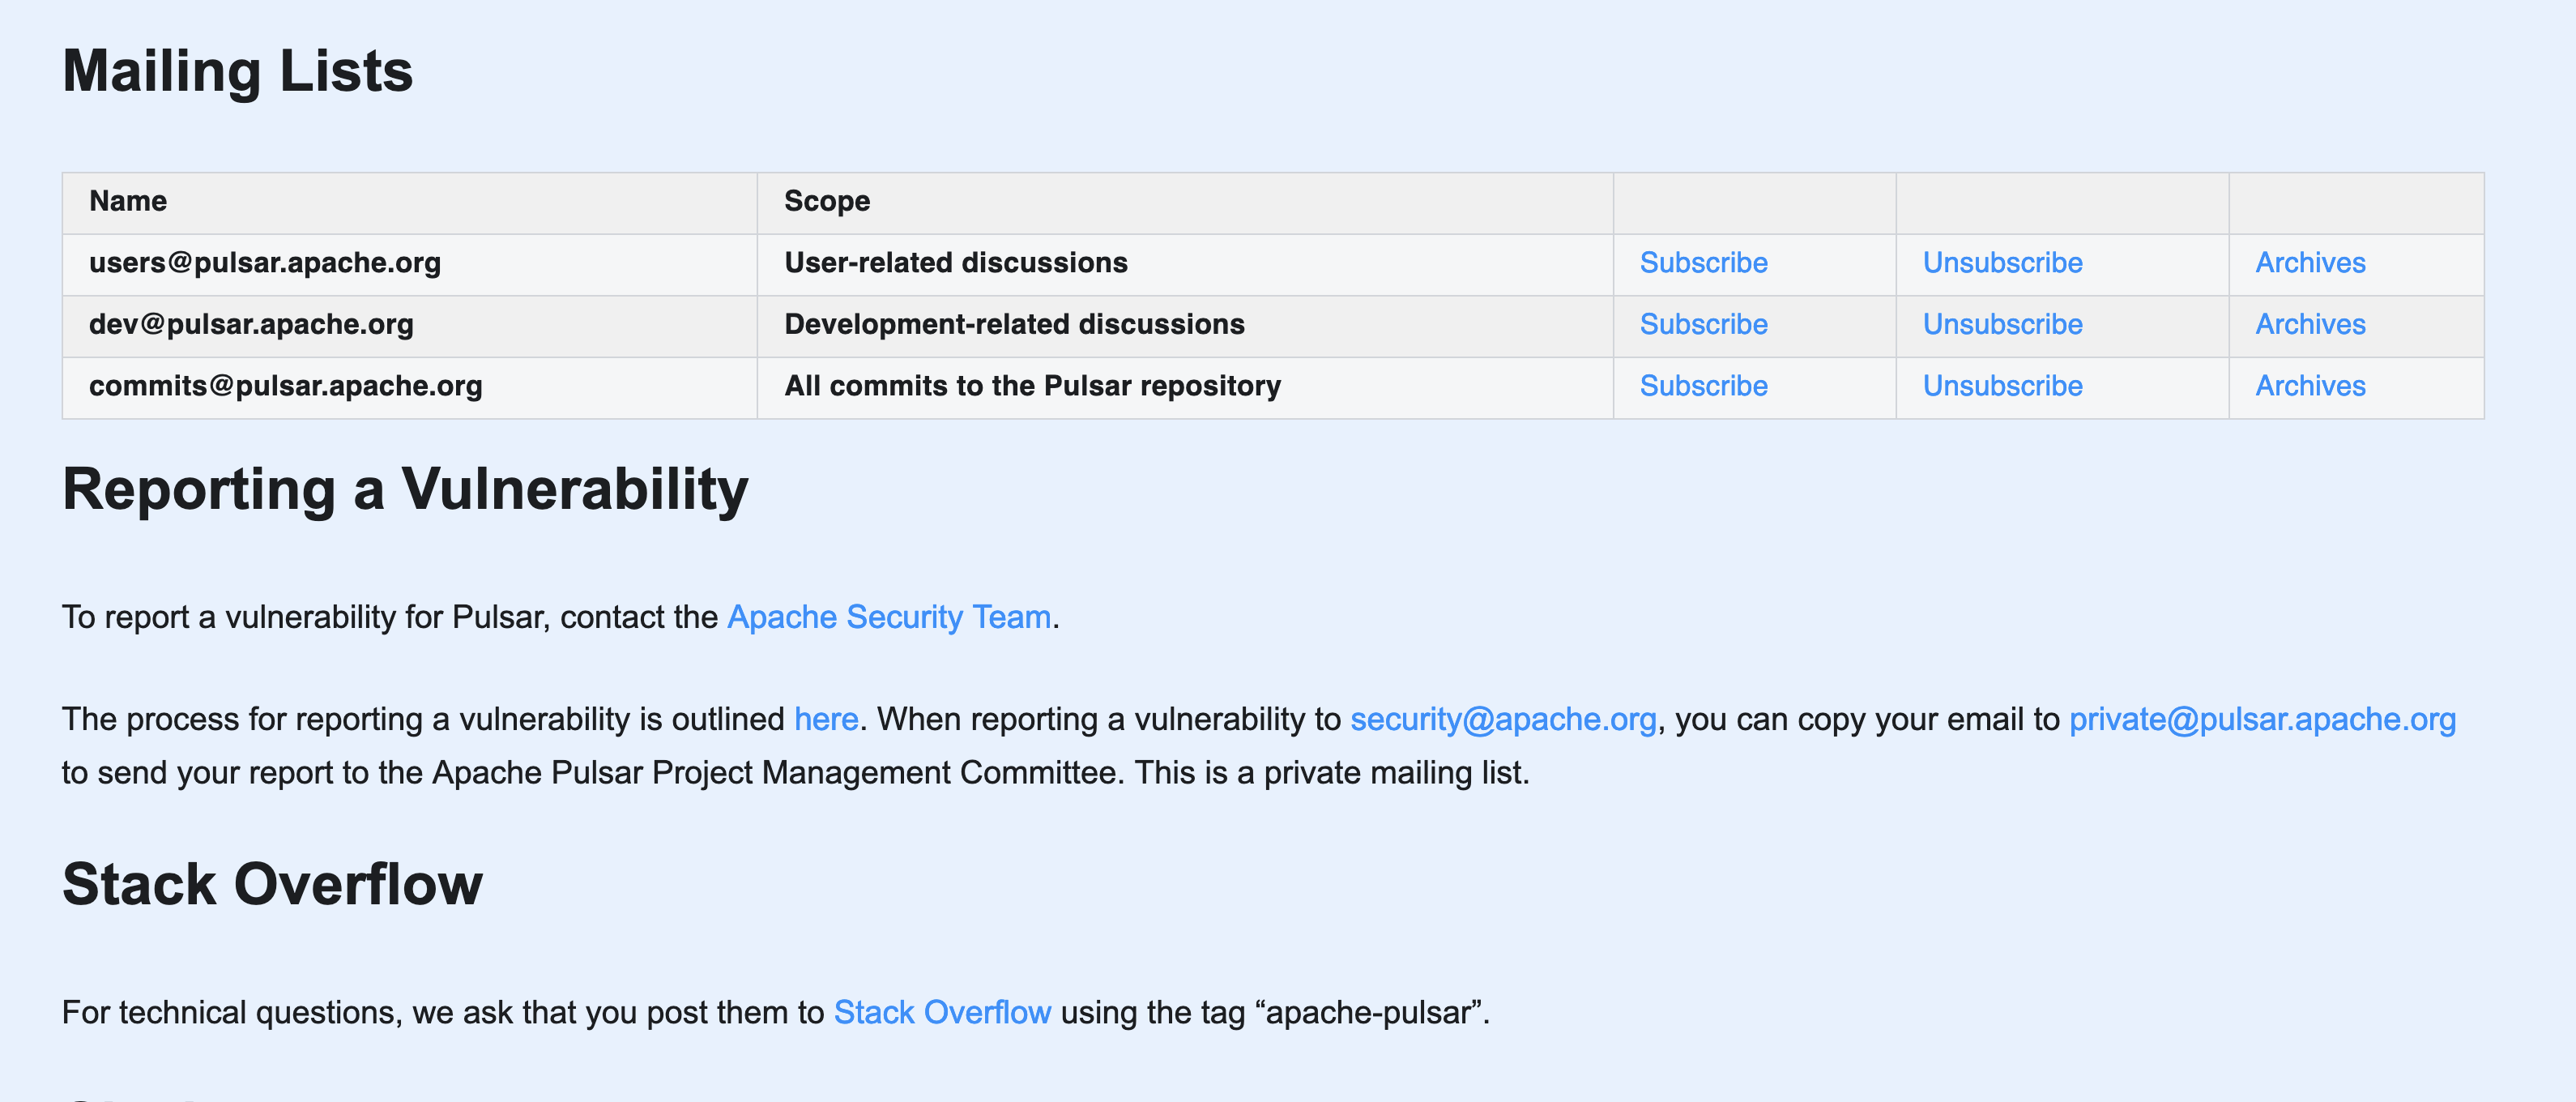Click the 'User-related discussions' scope cell
Screen dimensions: 2576x1102
[x=1185, y=264]
